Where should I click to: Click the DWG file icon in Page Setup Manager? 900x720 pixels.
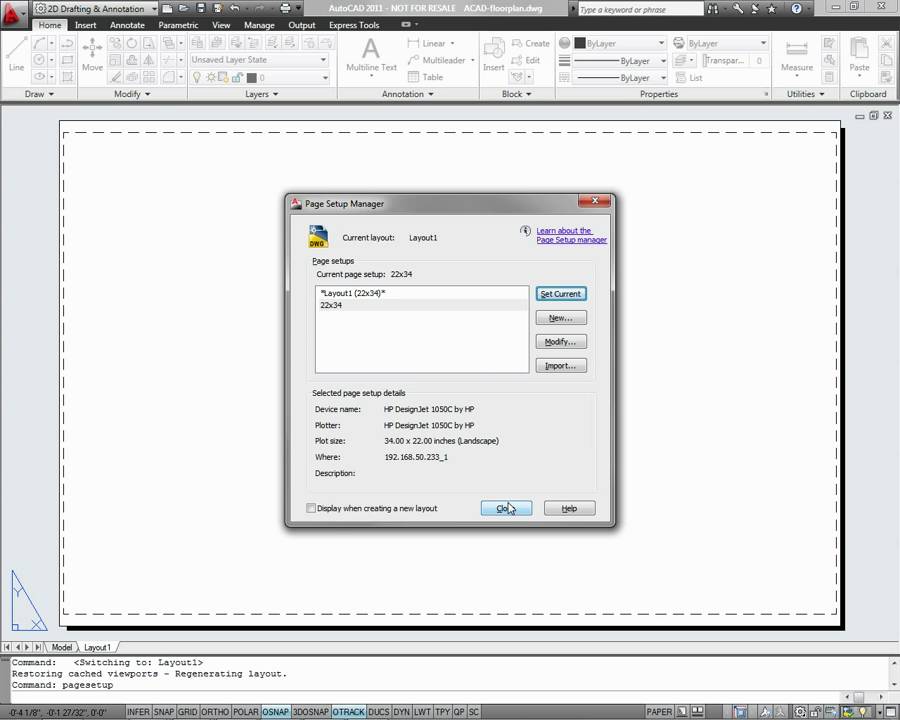pyautogui.click(x=318, y=237)
